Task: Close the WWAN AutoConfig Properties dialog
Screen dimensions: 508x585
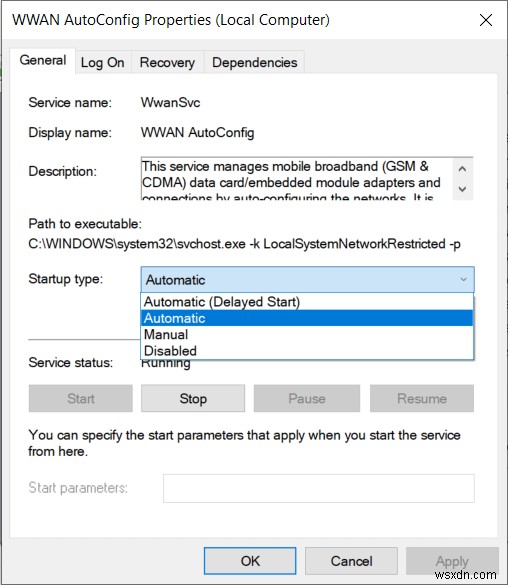Action: 486,20
